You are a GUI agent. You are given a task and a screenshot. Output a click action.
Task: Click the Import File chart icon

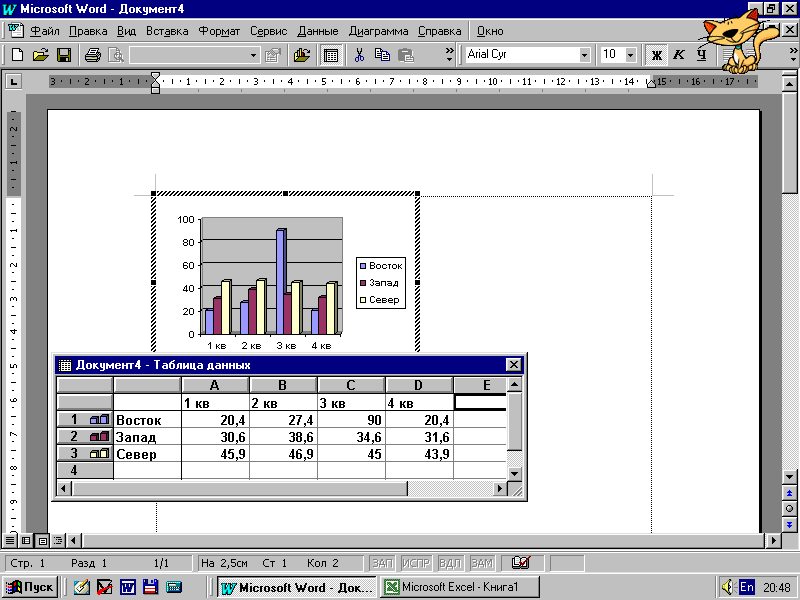click(x=302, y=55)
